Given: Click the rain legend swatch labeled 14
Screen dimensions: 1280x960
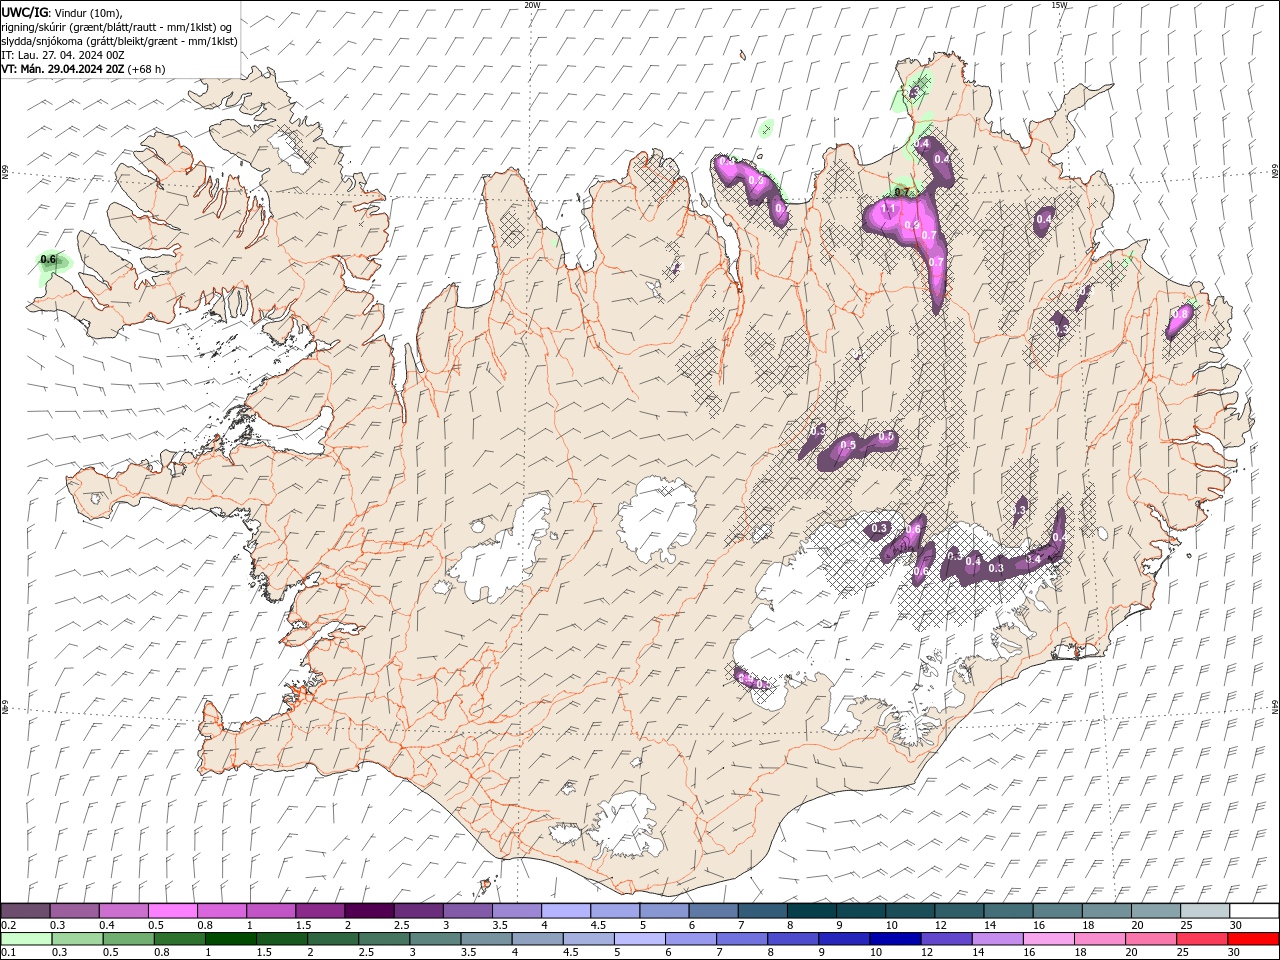Looking at the screenshot, I should pos(998,939).
